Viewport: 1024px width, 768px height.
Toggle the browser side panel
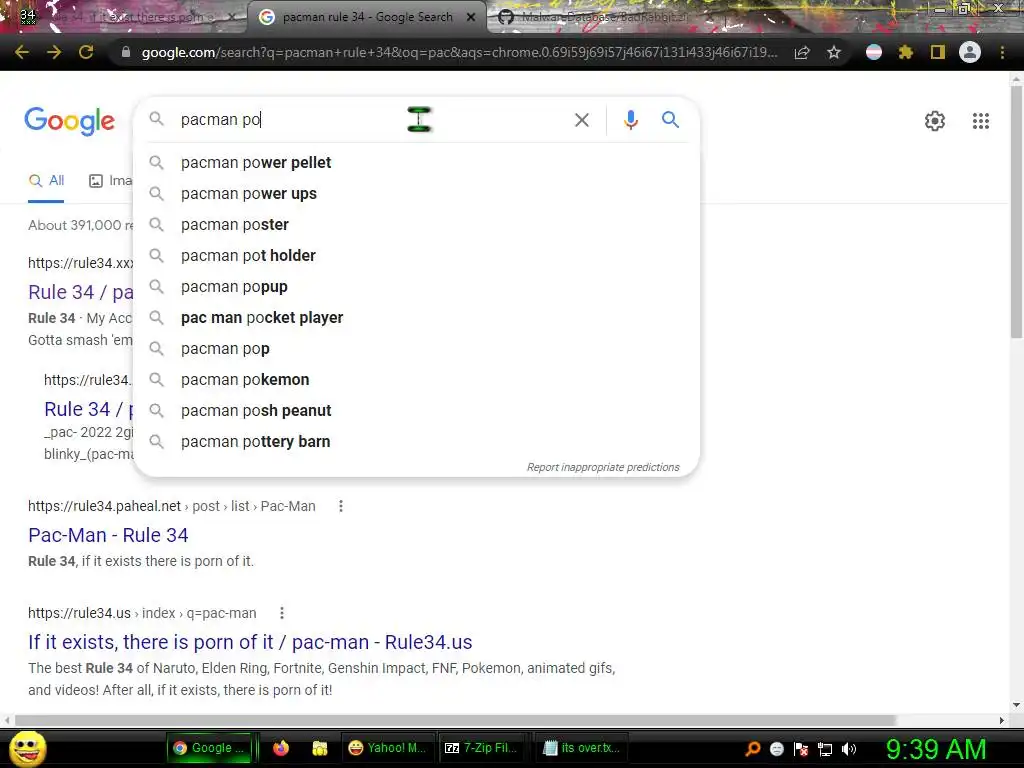[938, 52]
